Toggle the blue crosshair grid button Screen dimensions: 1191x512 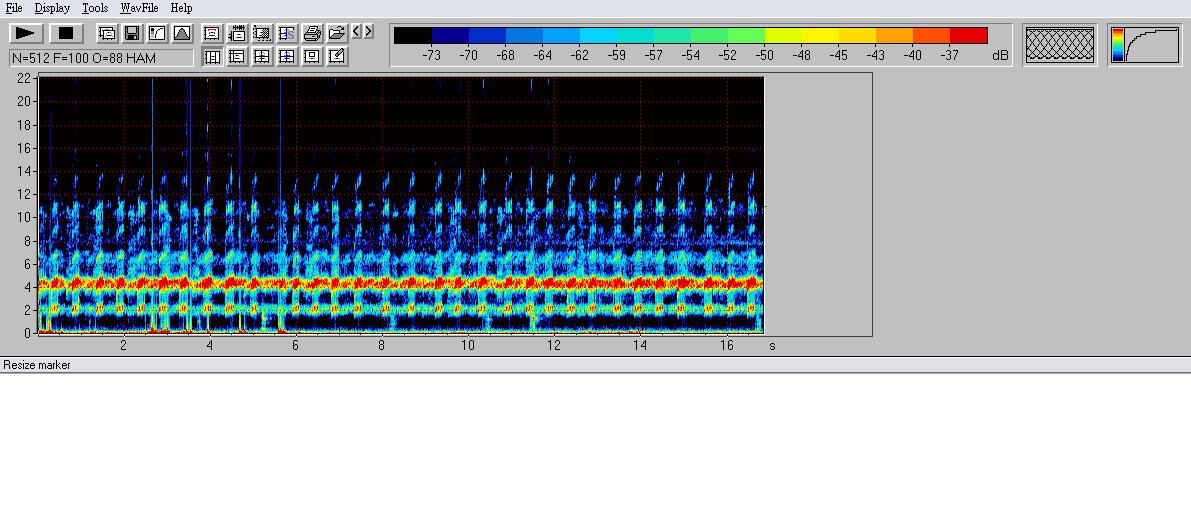click(x=287, y=57)
